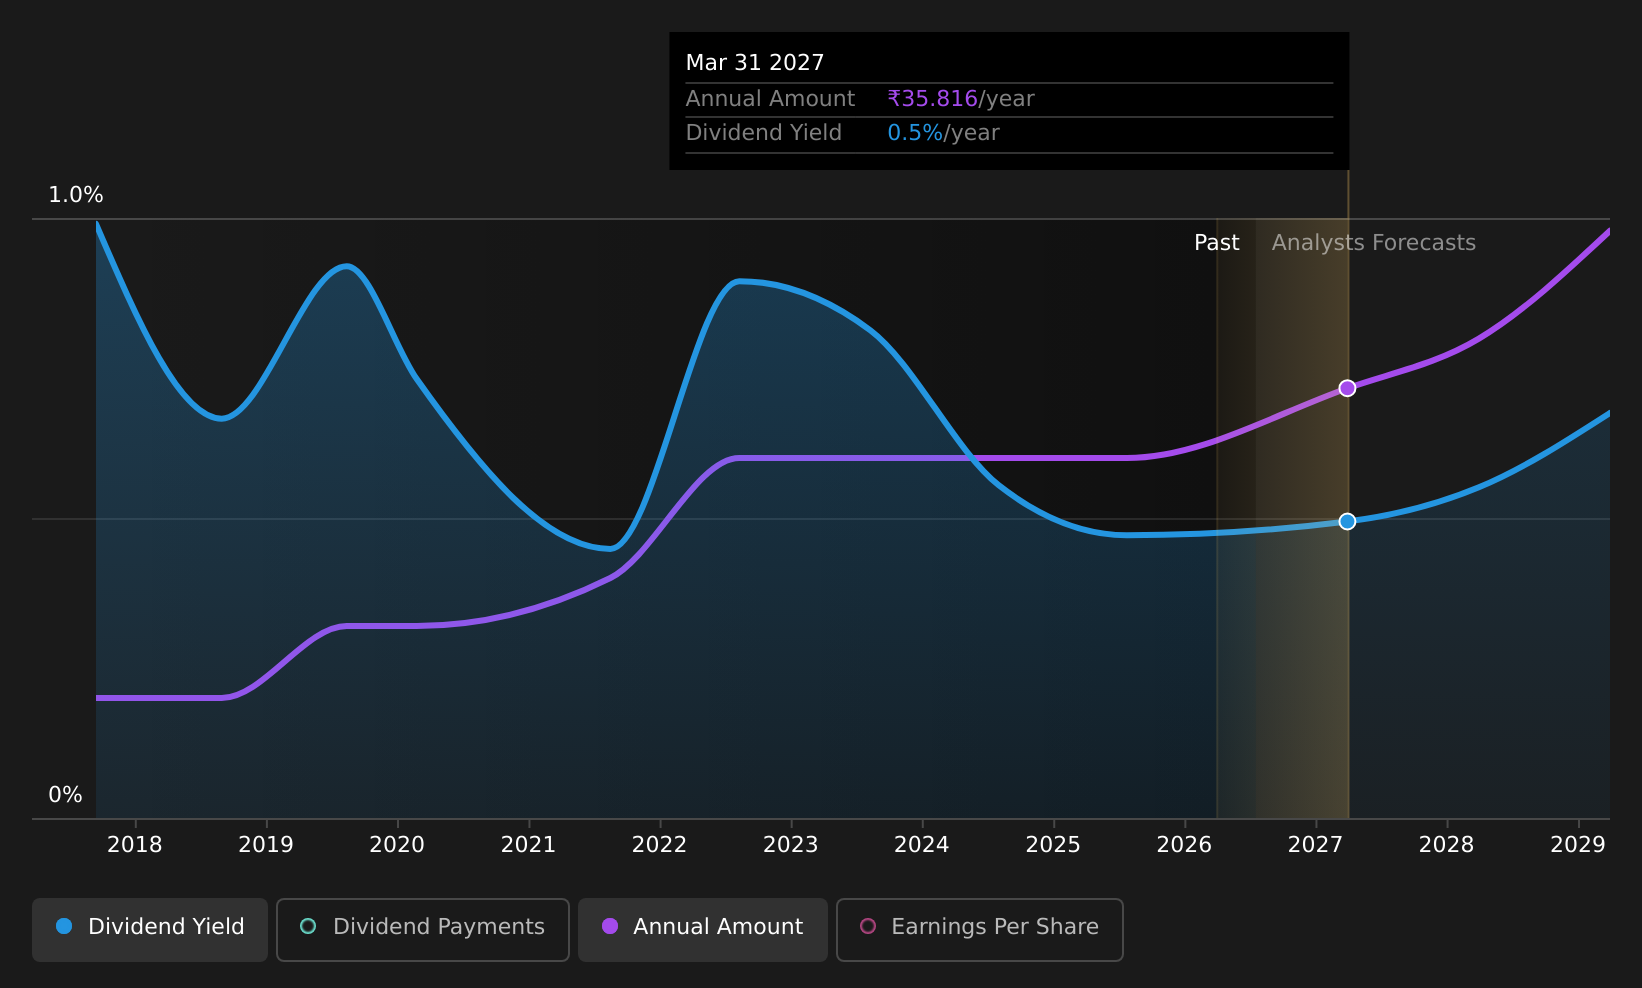Viewport: 1642px width, 988px height.
Task: Click the Annual Amount label in tooltip
Action: (770, 99)
